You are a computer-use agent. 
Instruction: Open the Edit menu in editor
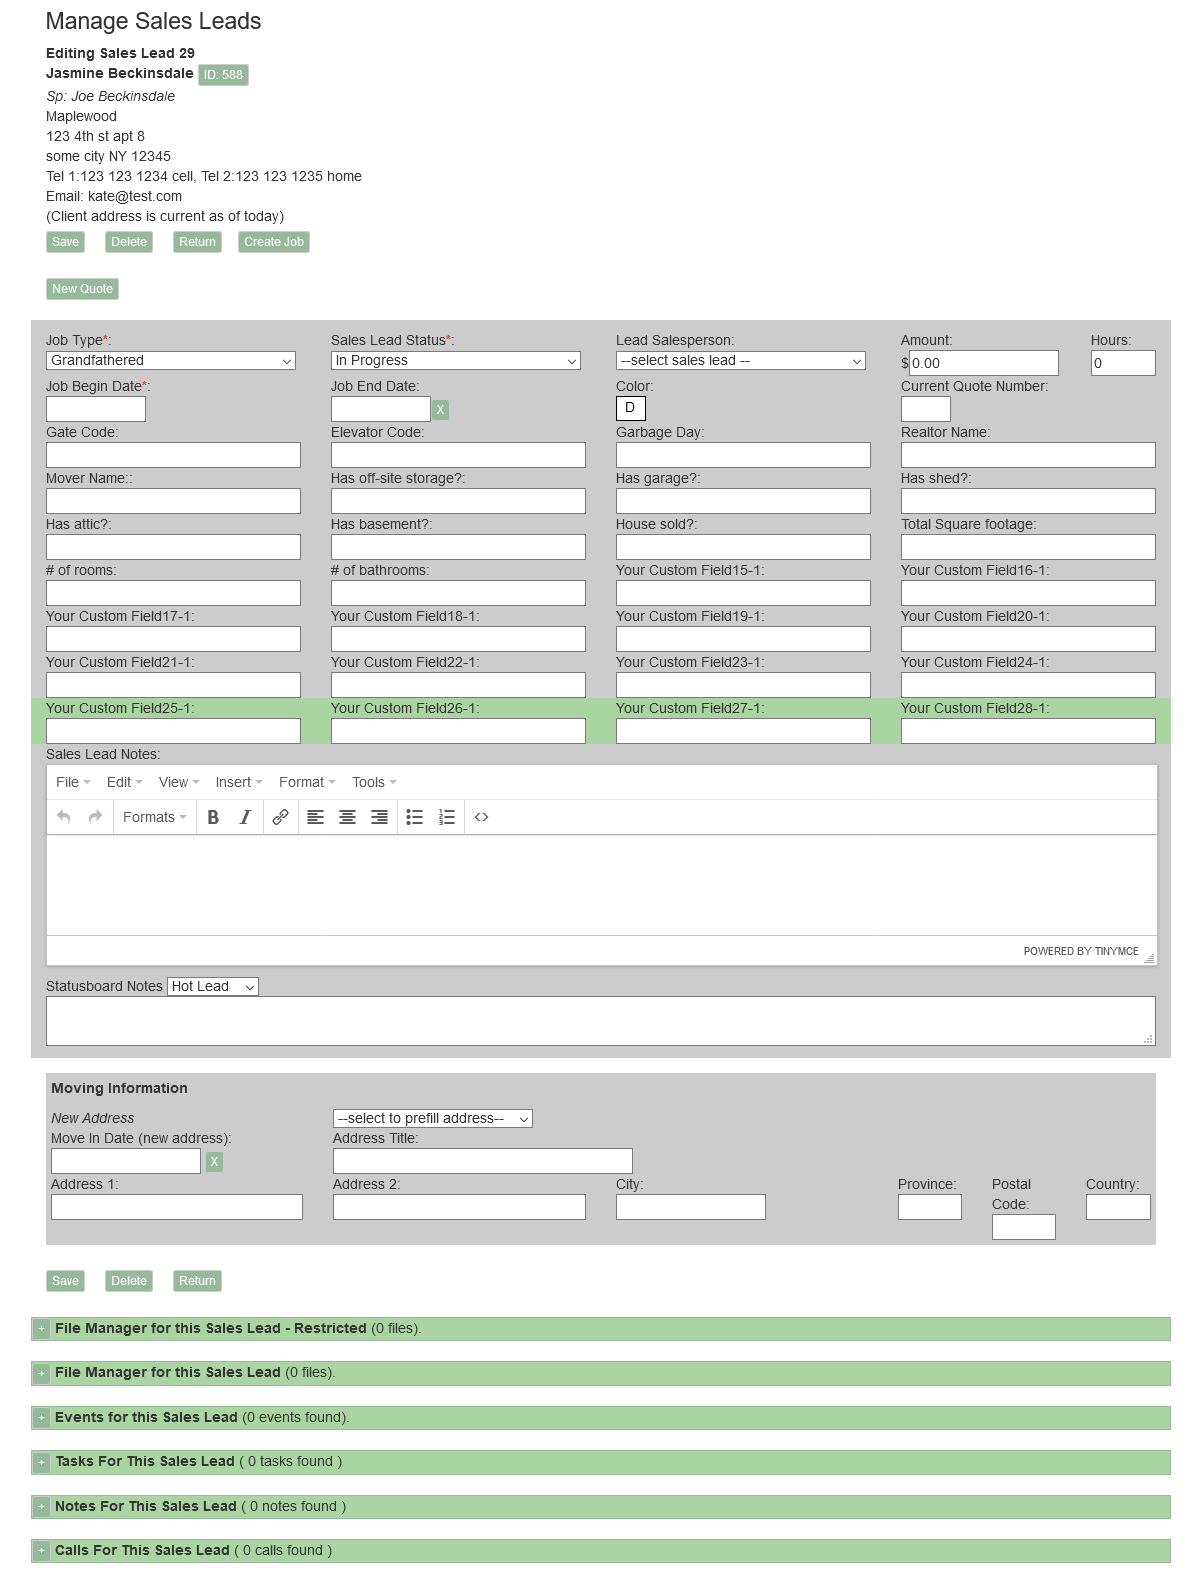pyautogui.click(x=125, y=782)
